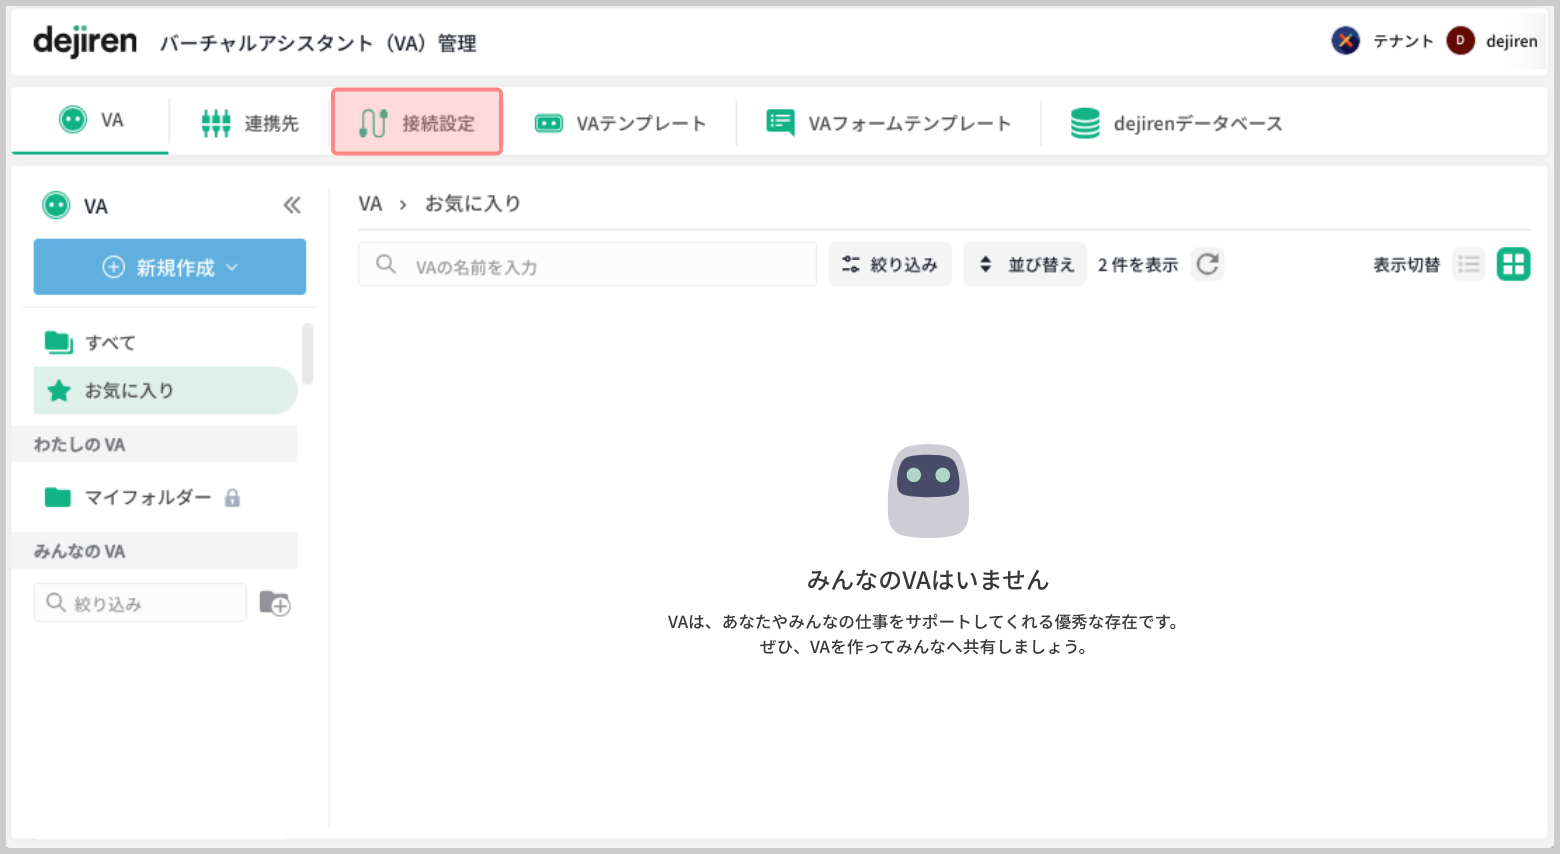Switch to the VAテンプレート tab

620,123
